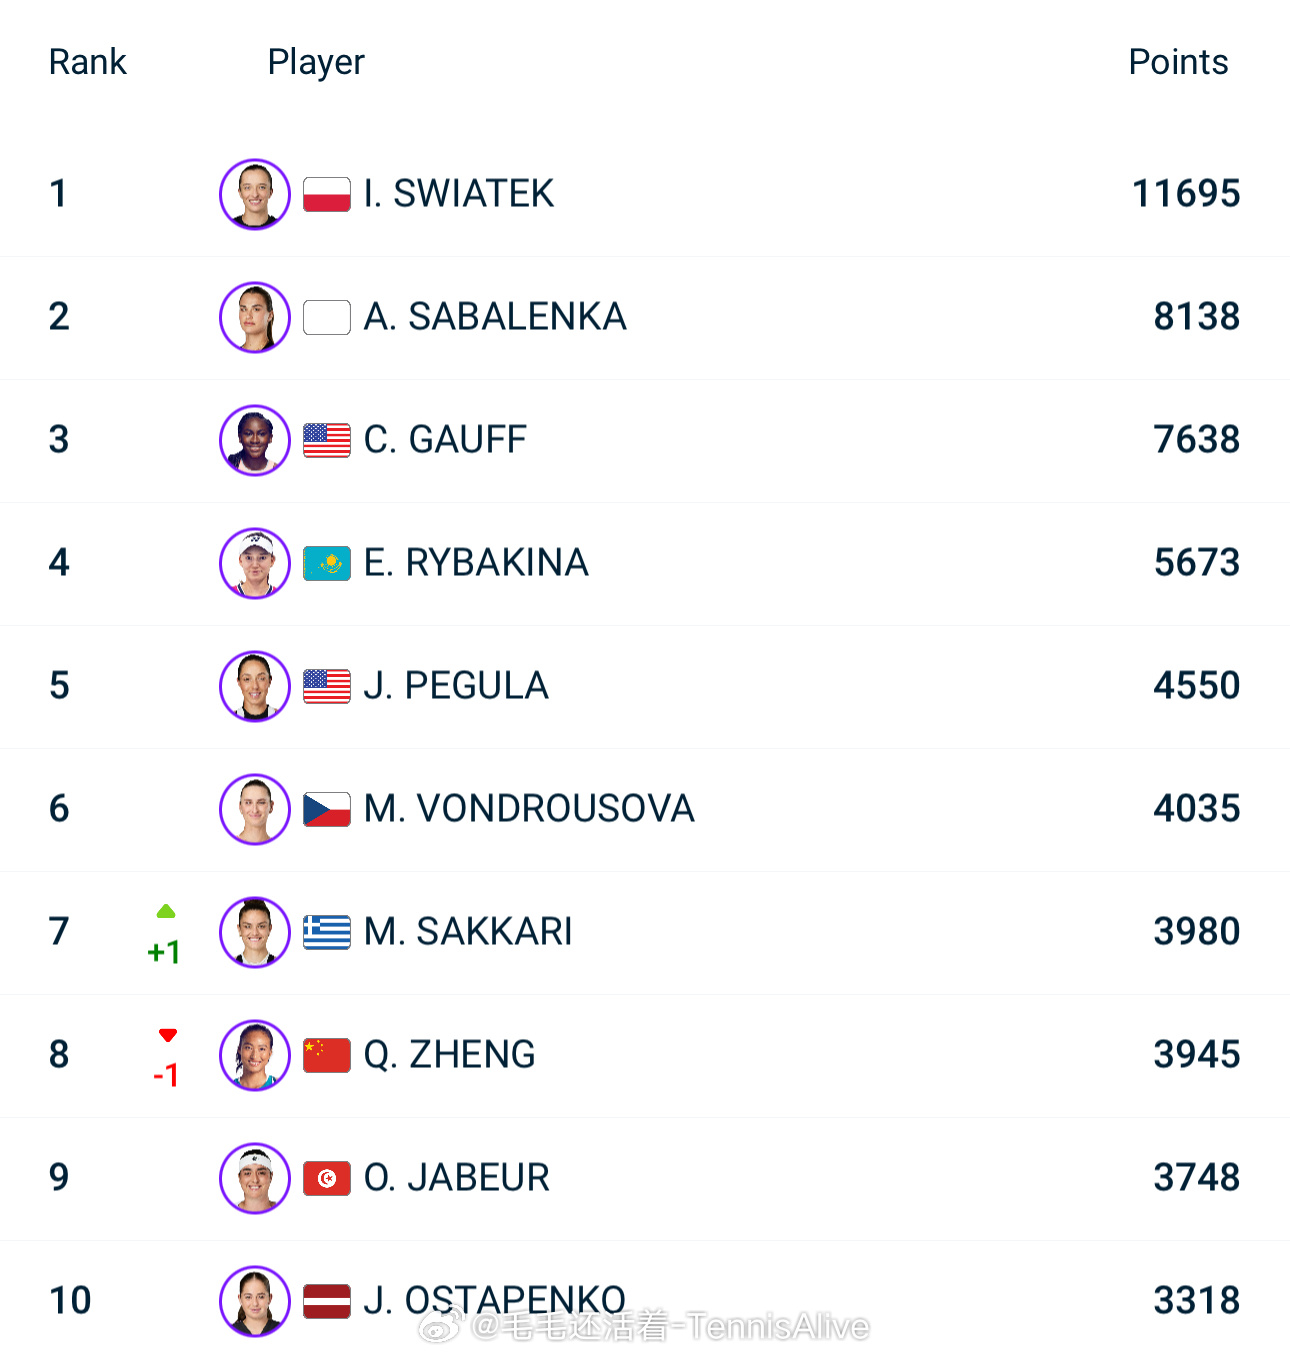Click the green up arrow for Sakkari

point(166,911)
